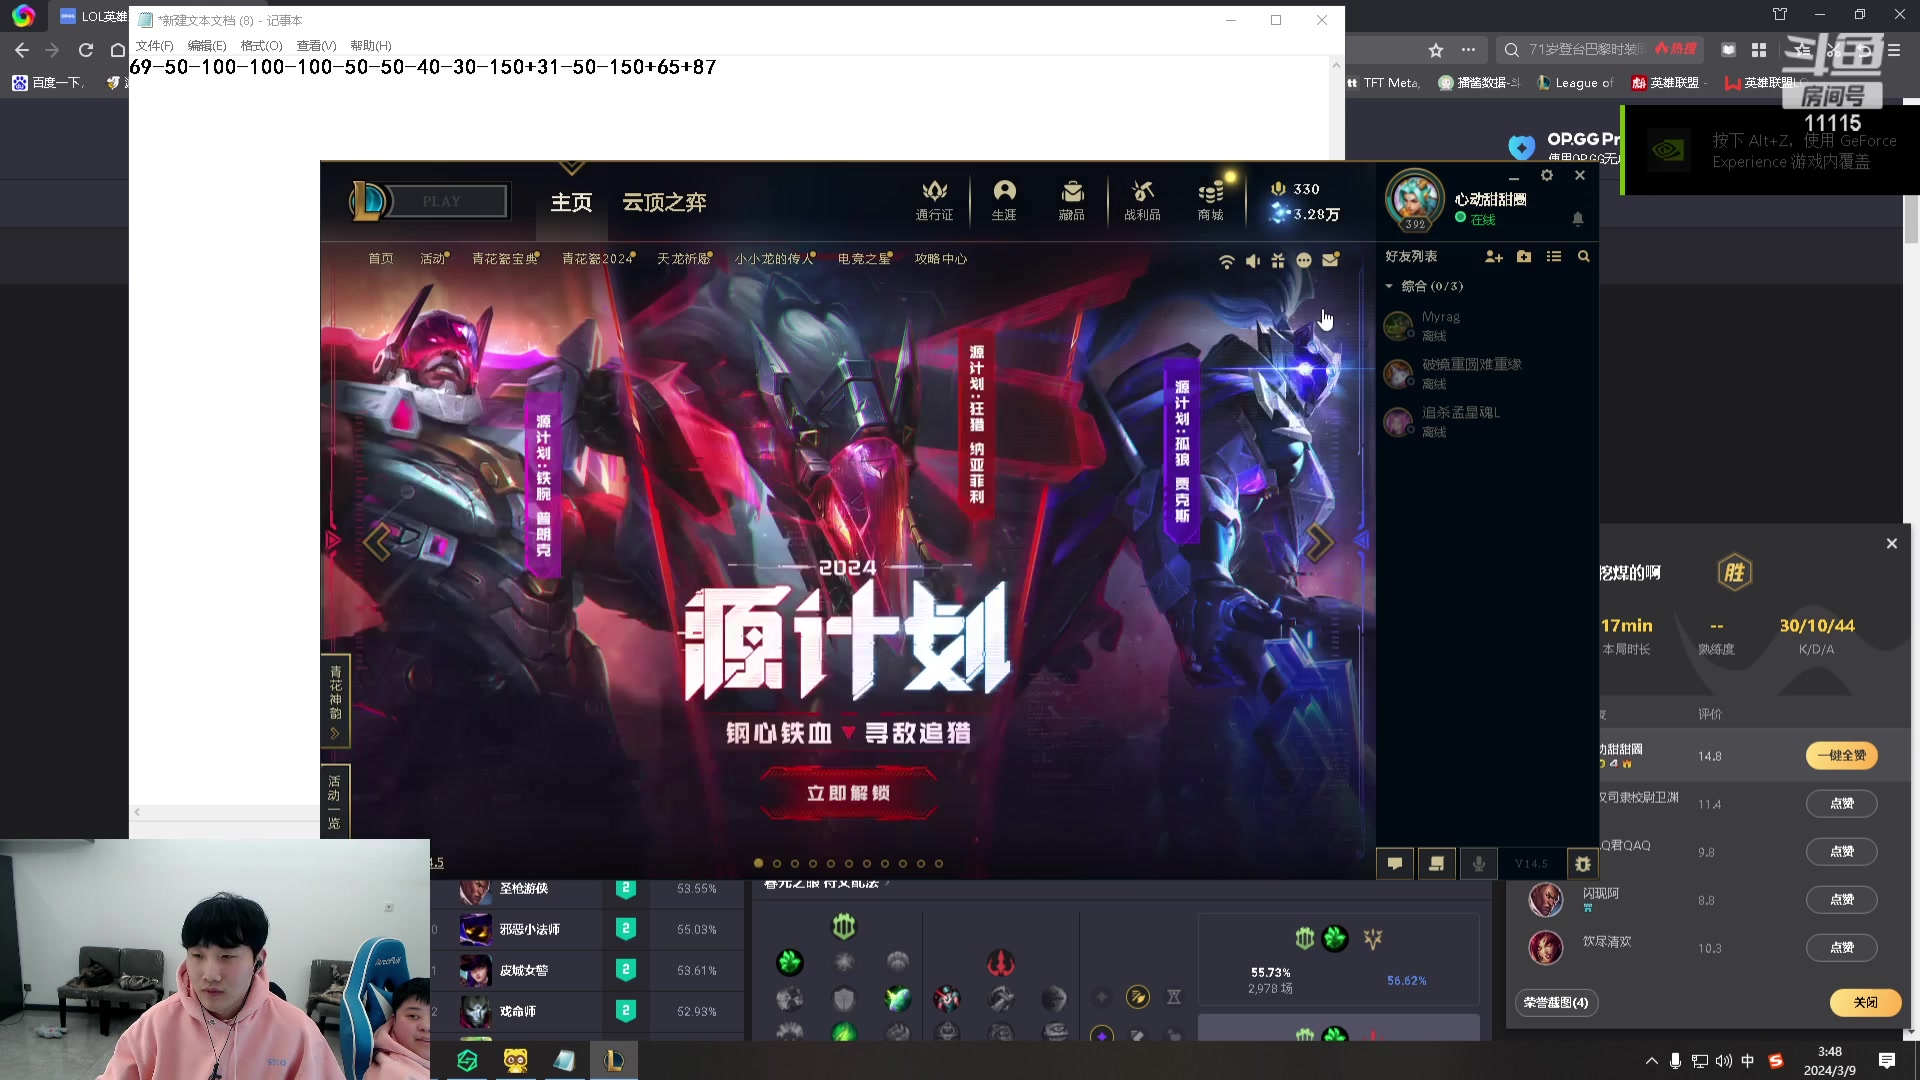Click the yellow 关闭 button
Screen dimensions: 1920x1080
[1865, 1003]
